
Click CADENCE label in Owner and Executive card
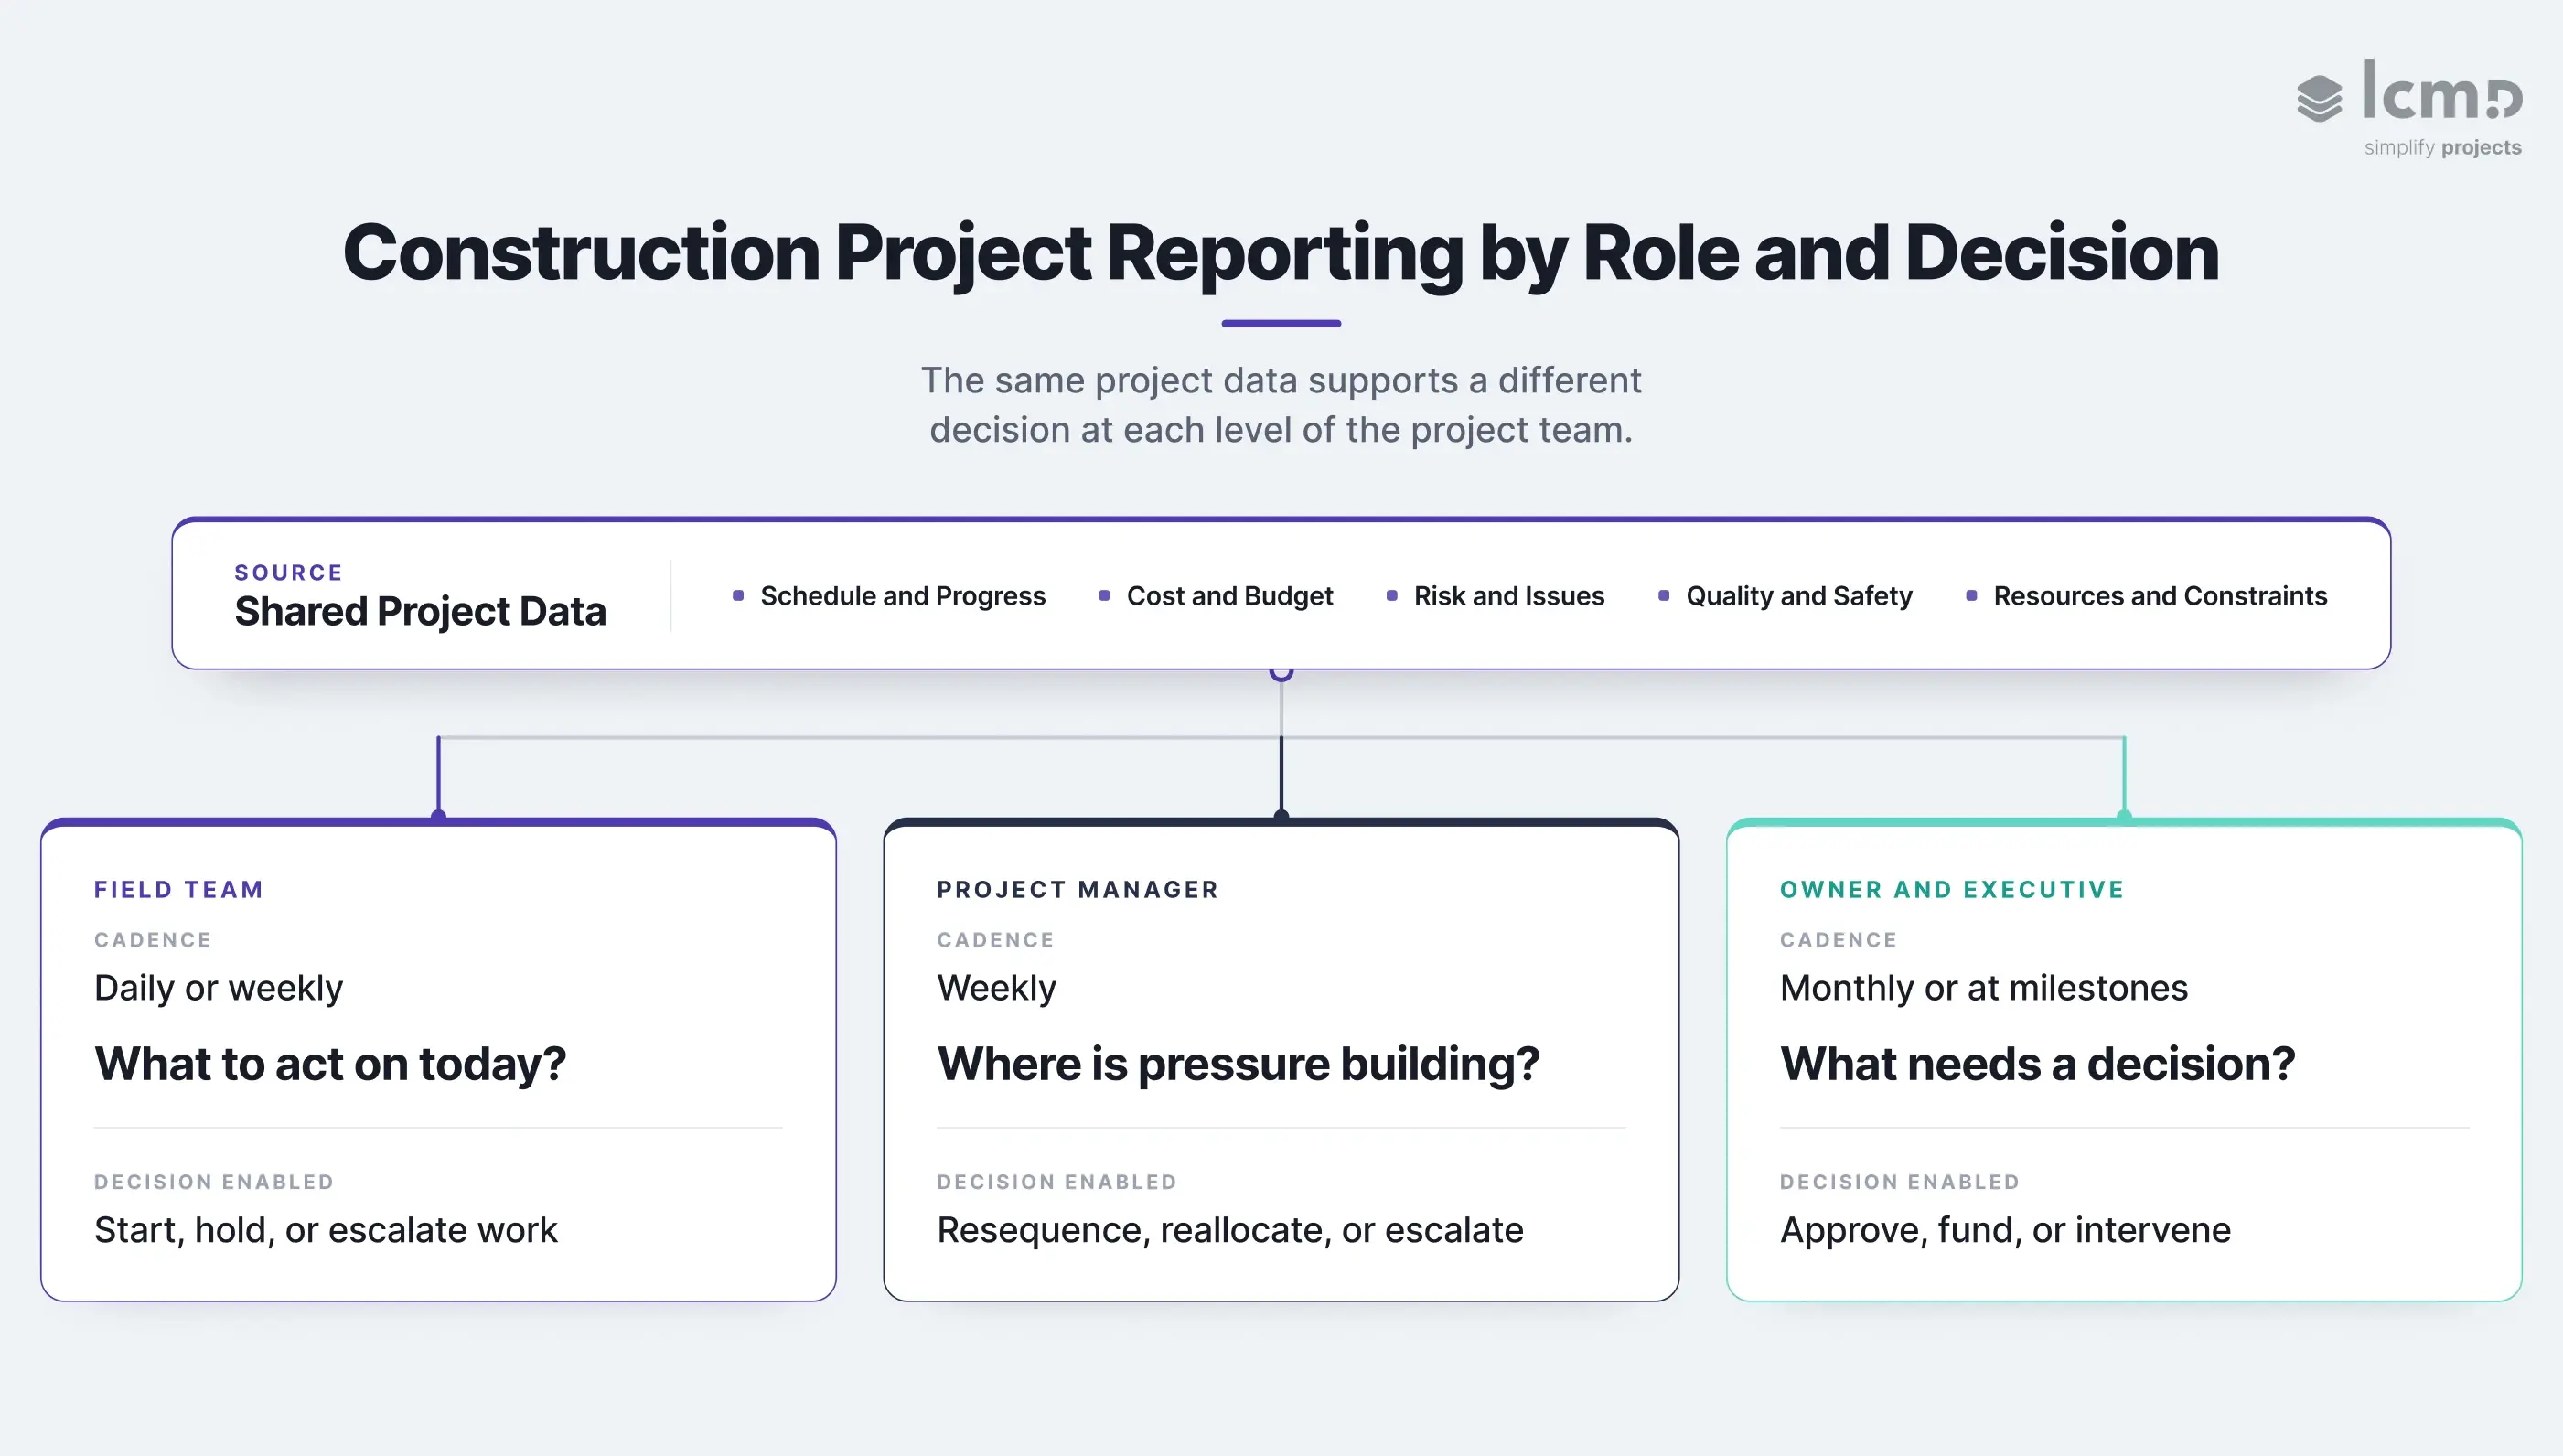pyautogui.click(x=1839, y=940)
